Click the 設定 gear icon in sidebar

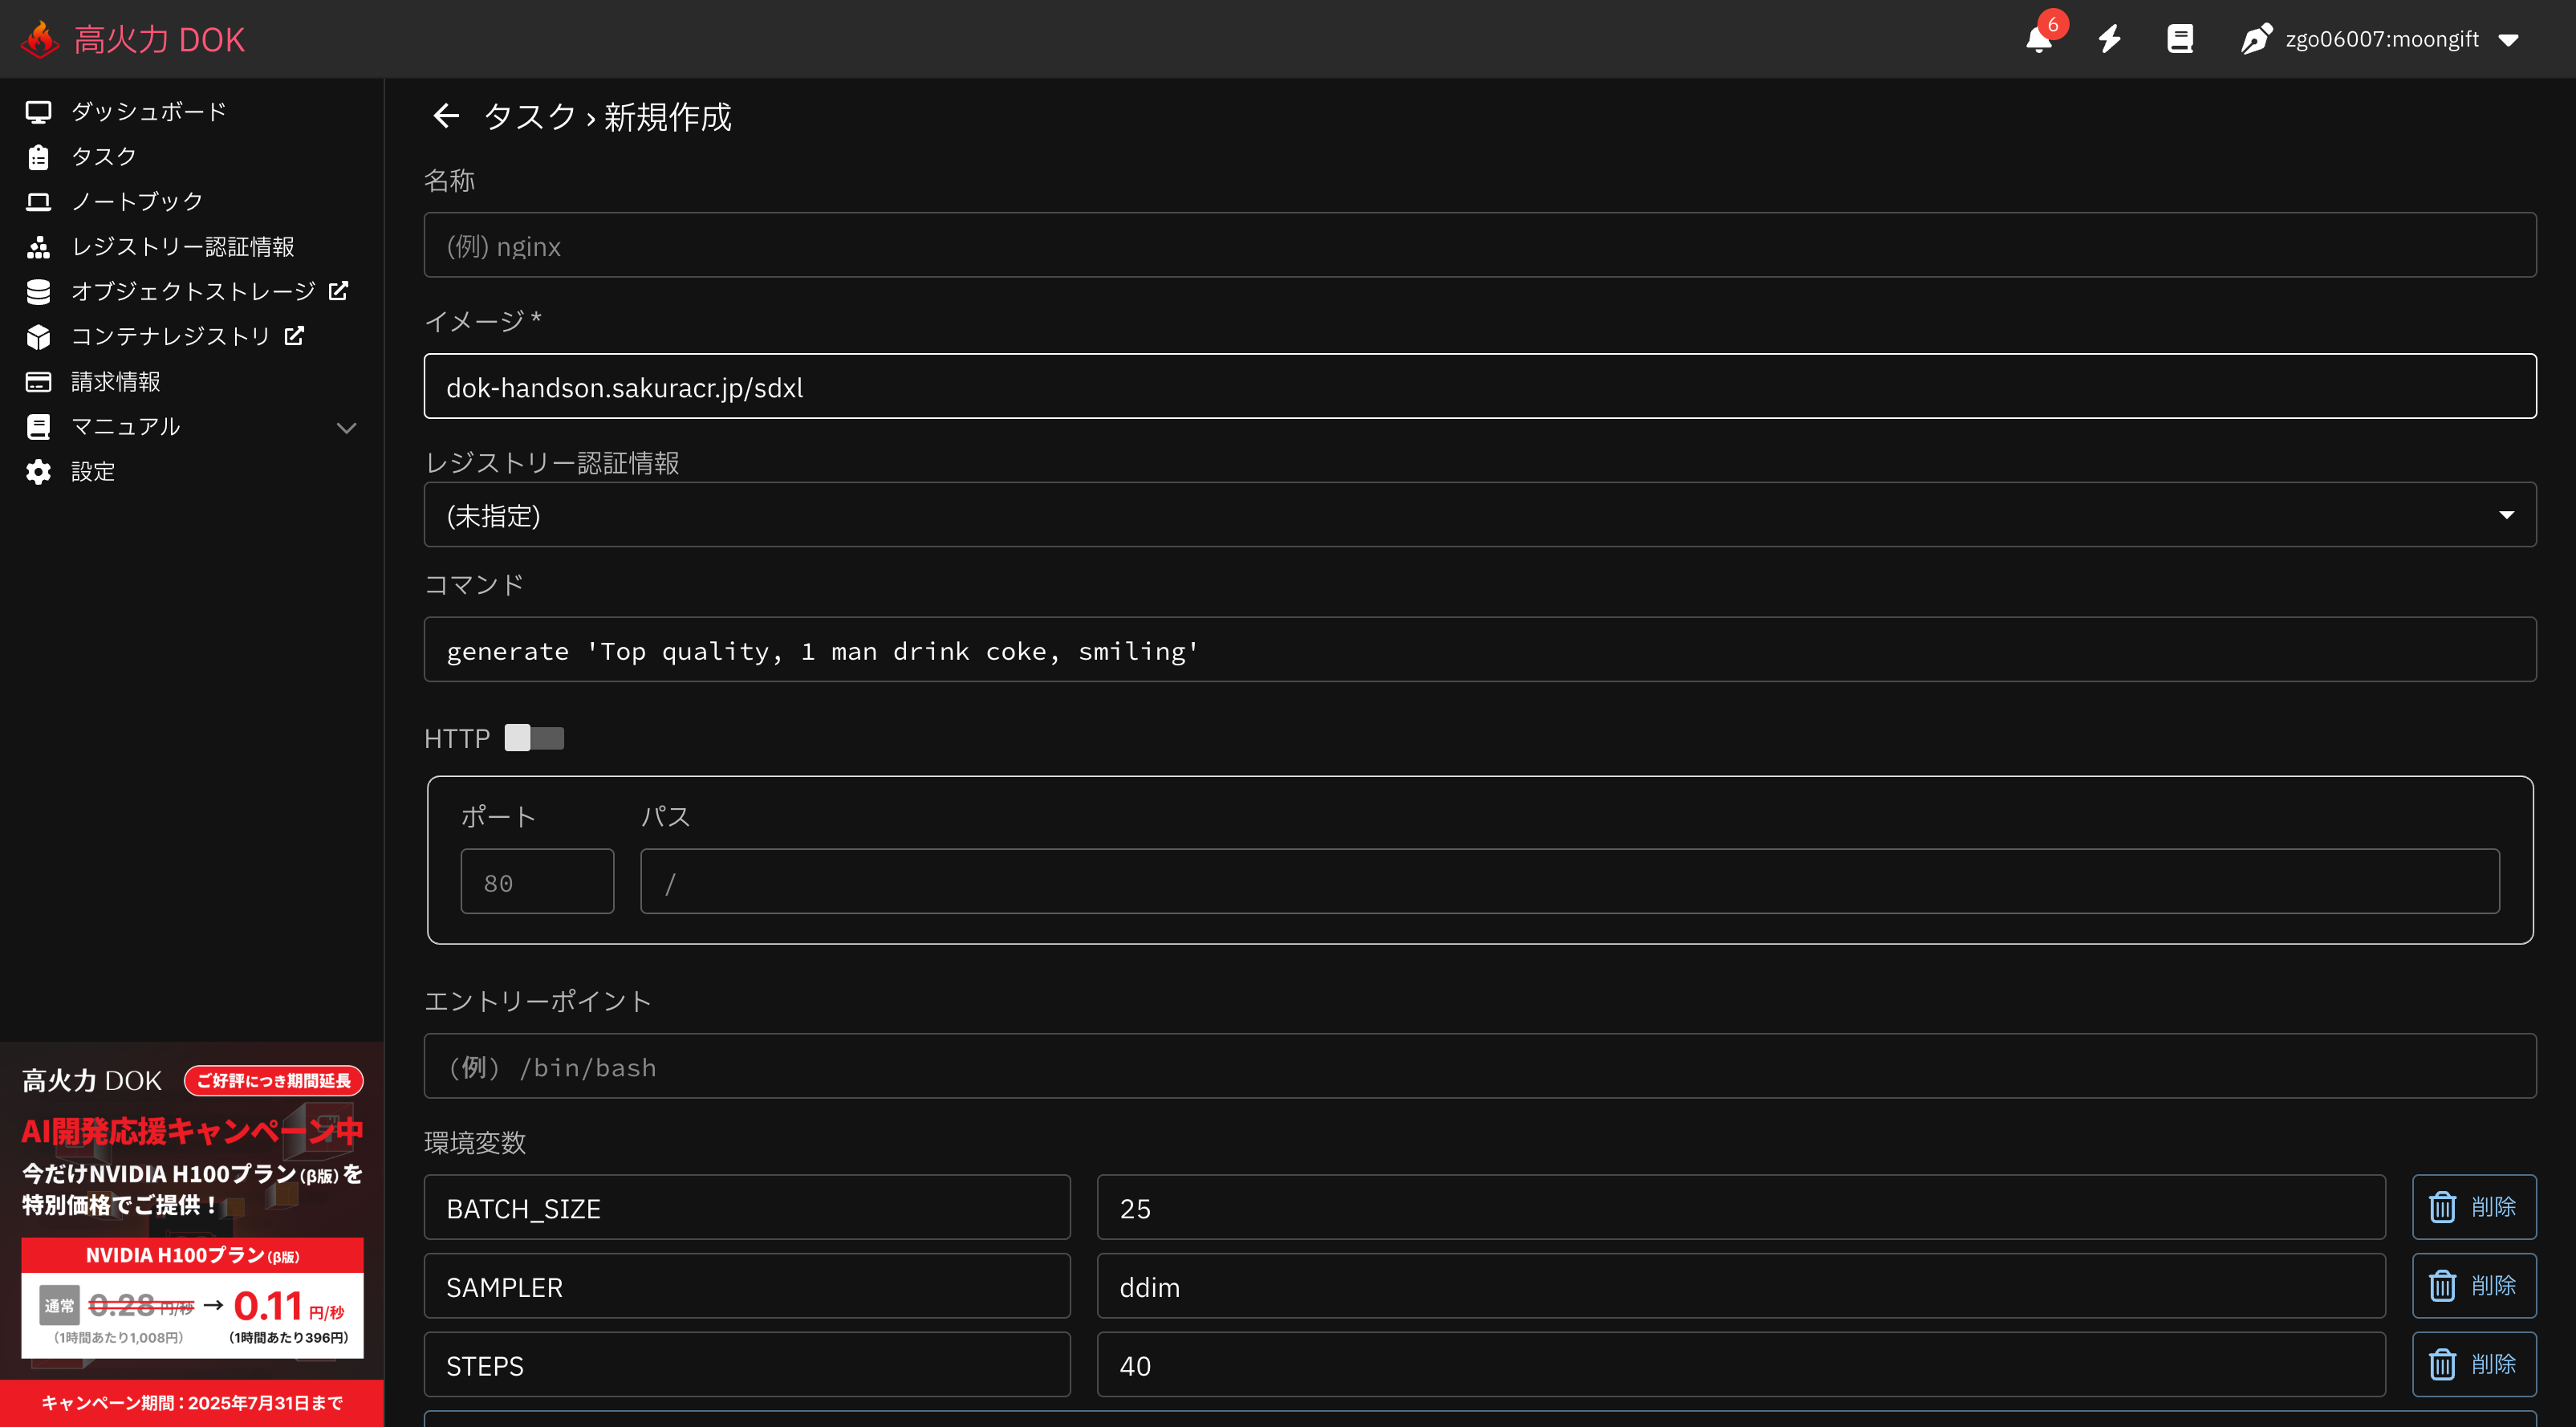(38, 472)
